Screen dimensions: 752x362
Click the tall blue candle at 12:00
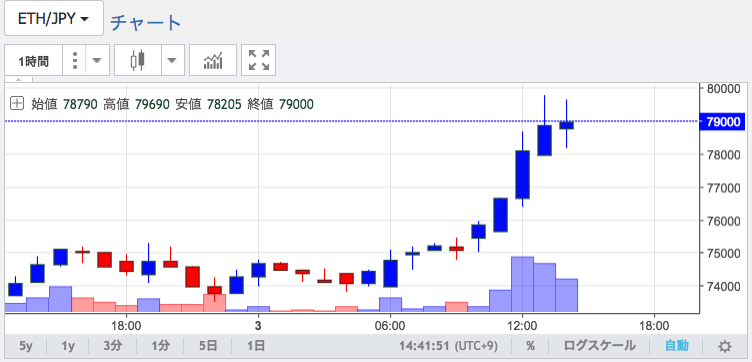click(522, 174)
